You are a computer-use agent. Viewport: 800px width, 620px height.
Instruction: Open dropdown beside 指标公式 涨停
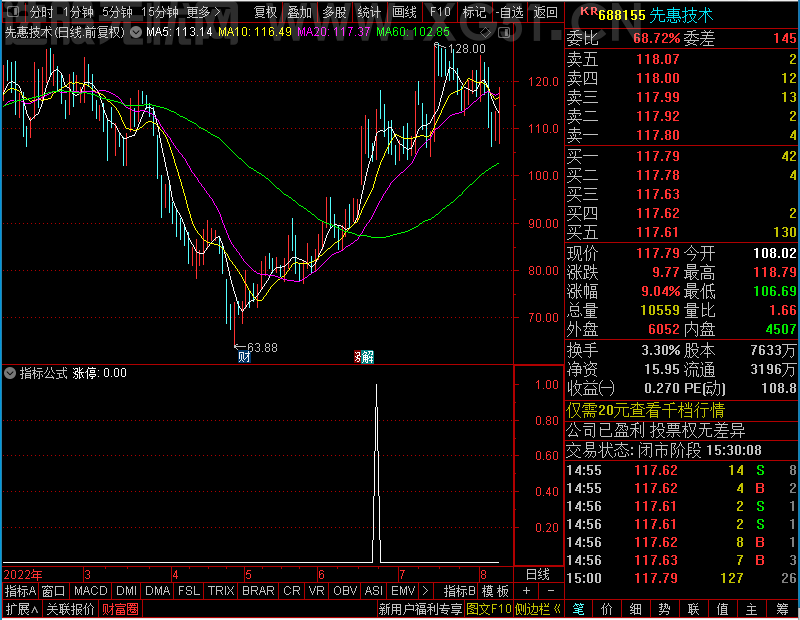point(10,373)
